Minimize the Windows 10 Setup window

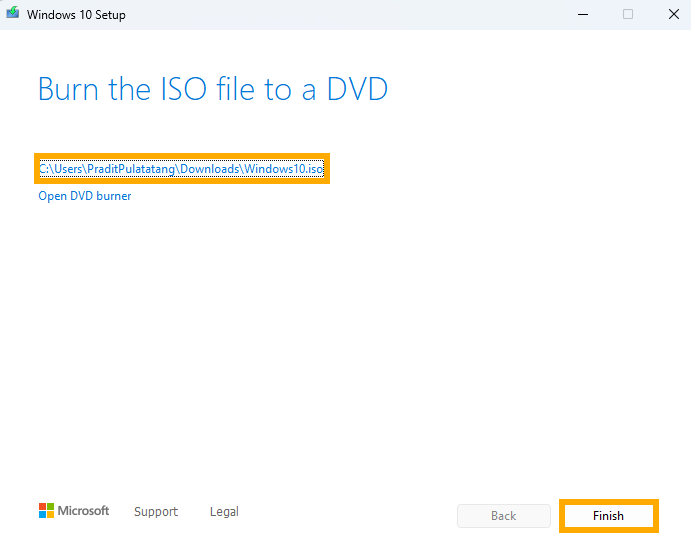(583, 15)
